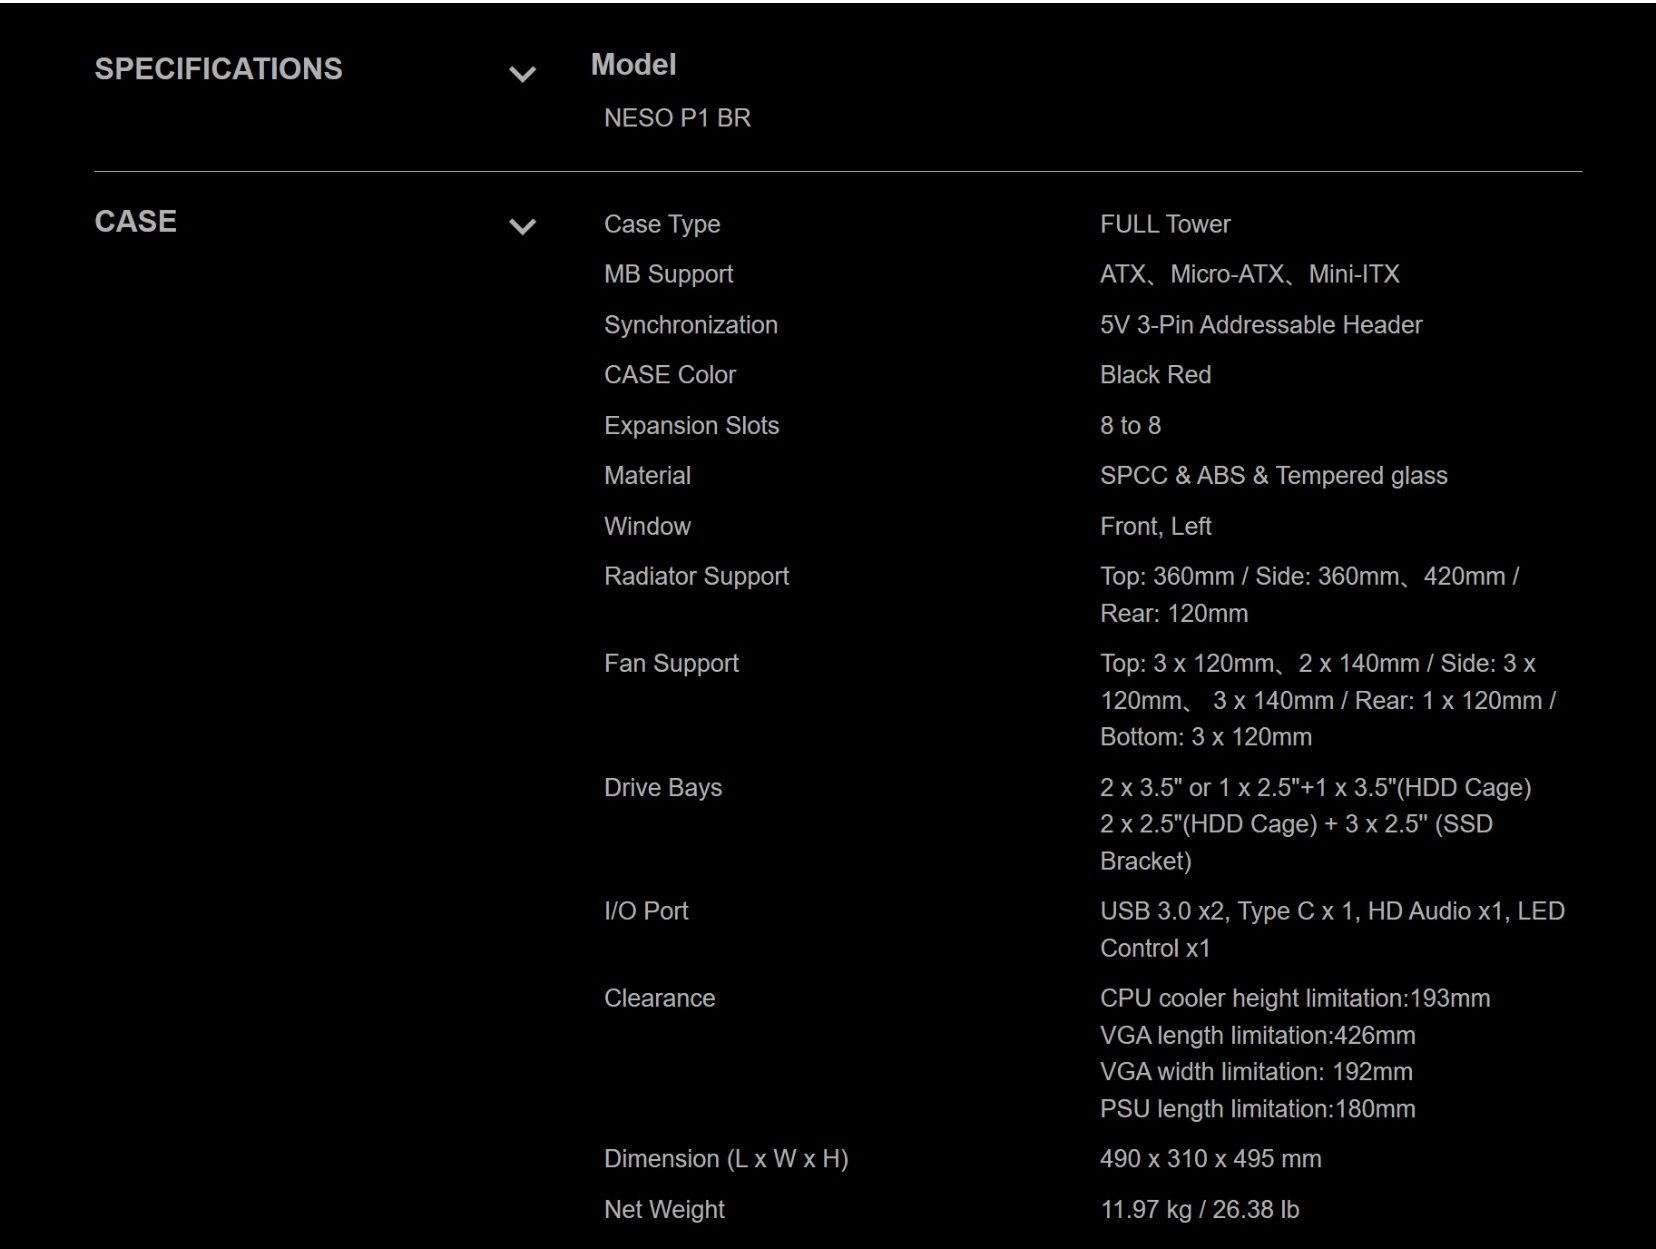Click the Case Type label

tap(662, 224)
